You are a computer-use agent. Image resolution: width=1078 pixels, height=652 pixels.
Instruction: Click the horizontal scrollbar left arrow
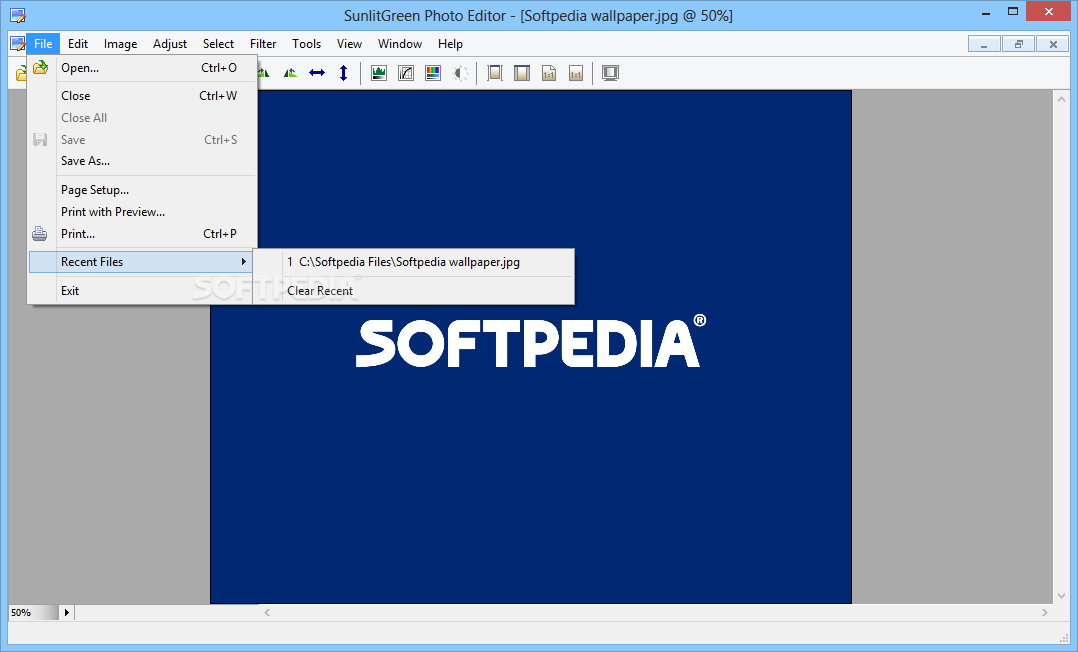[267, 612]
